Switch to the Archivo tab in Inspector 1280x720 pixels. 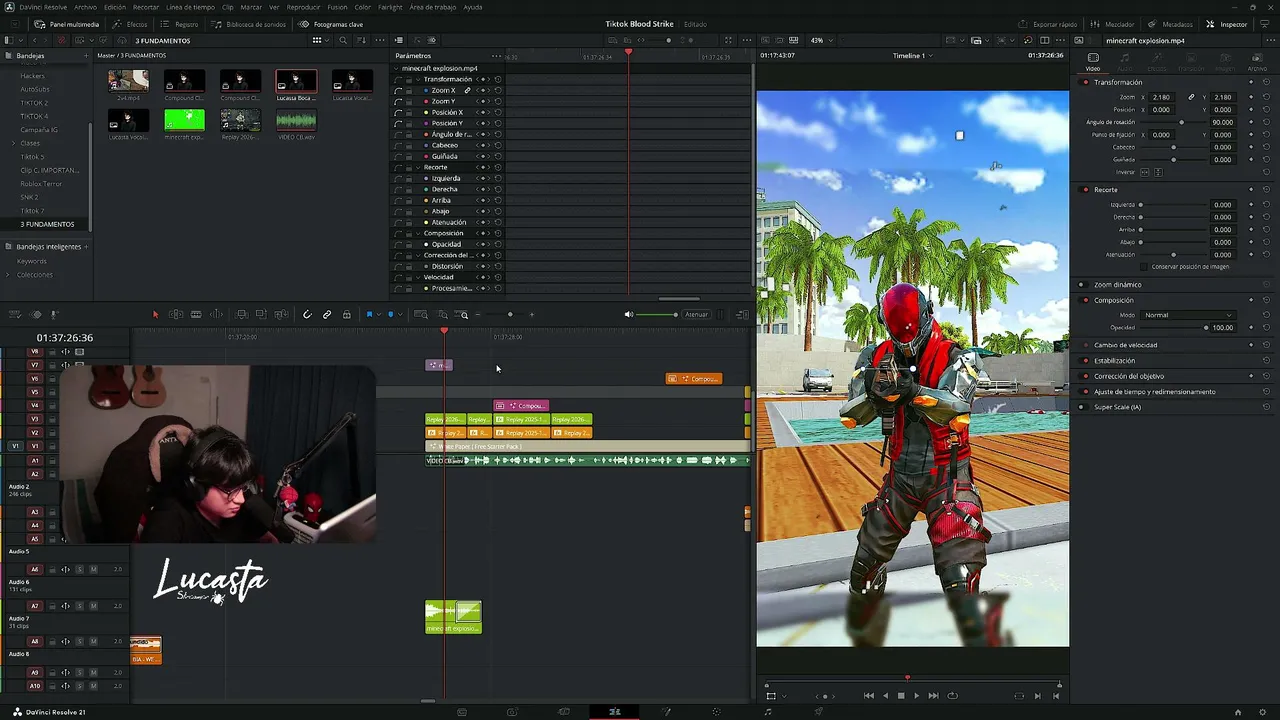1256,62
